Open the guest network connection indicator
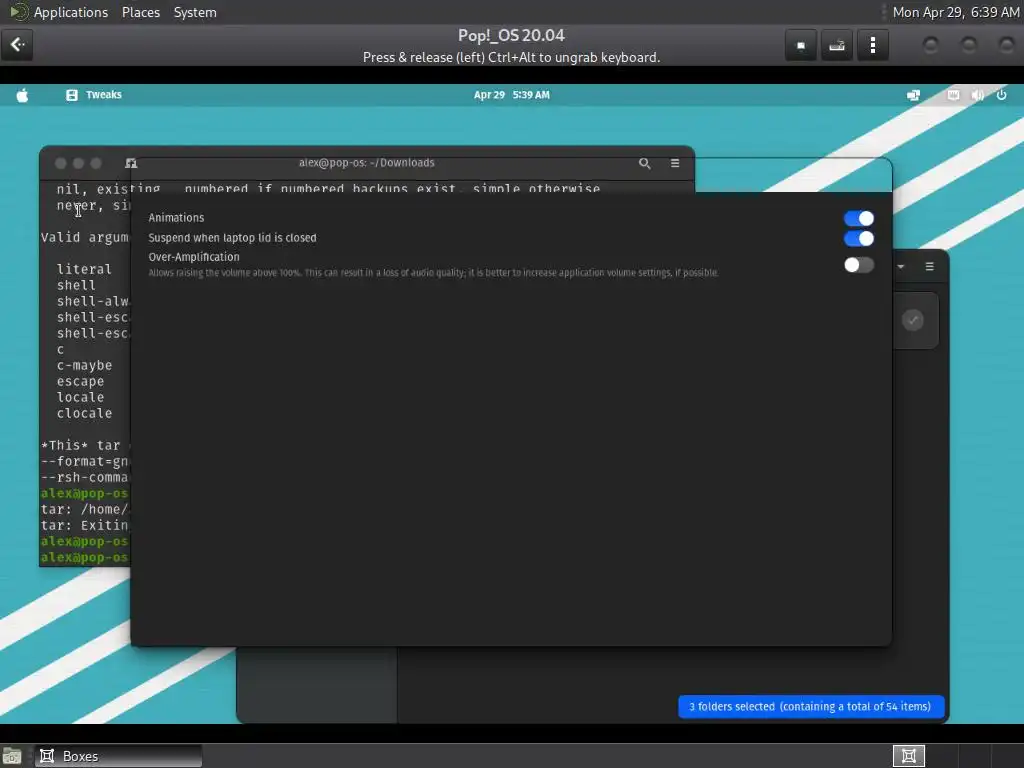The image size is (1024, 768). (x=914, y=95)
